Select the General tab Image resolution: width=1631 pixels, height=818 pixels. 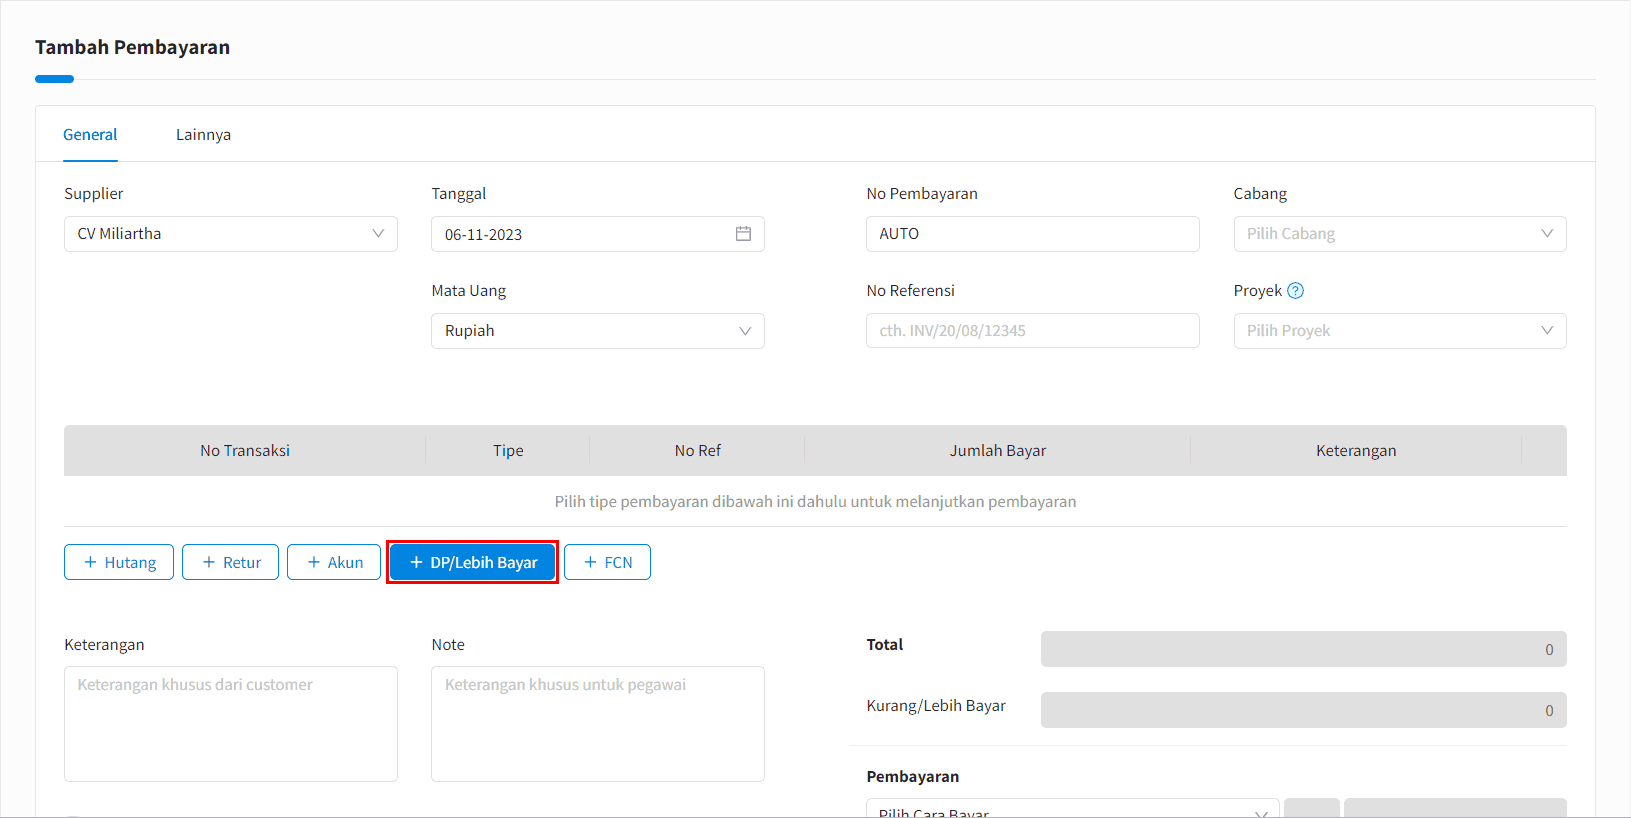click(90, 135)
